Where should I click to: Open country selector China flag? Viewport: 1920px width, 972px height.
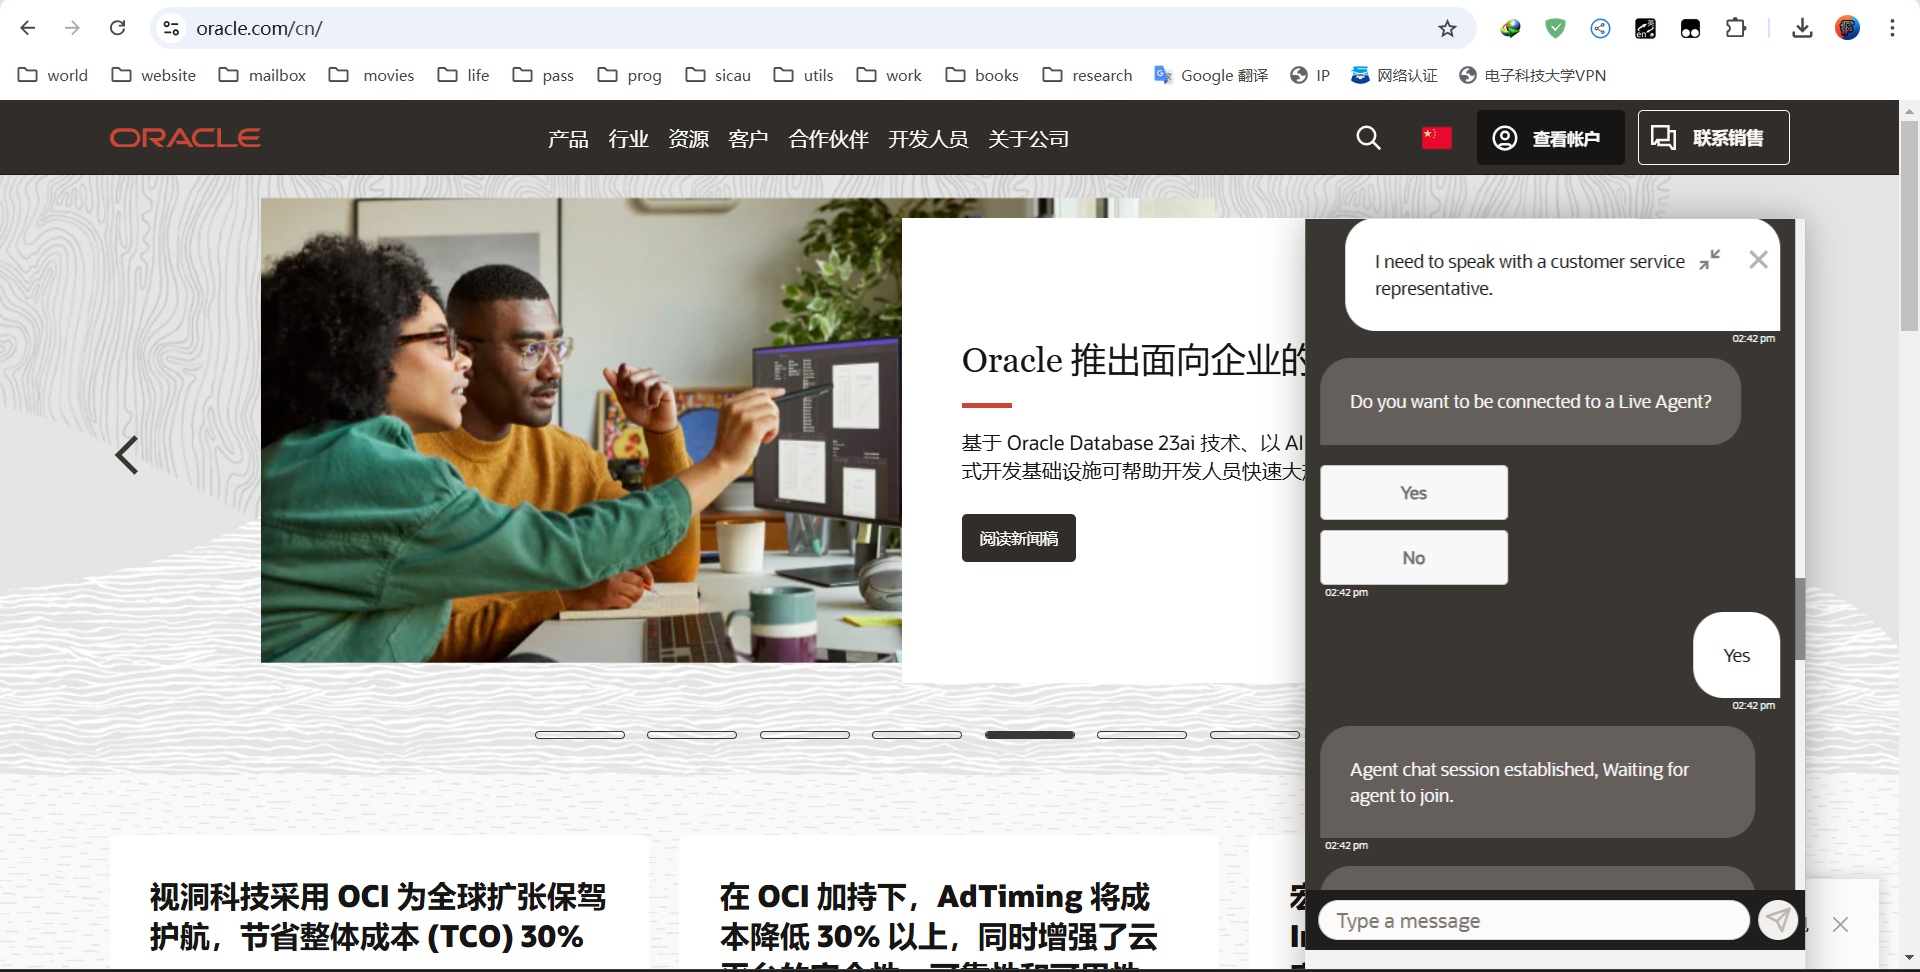click(x=1436, y=138)
